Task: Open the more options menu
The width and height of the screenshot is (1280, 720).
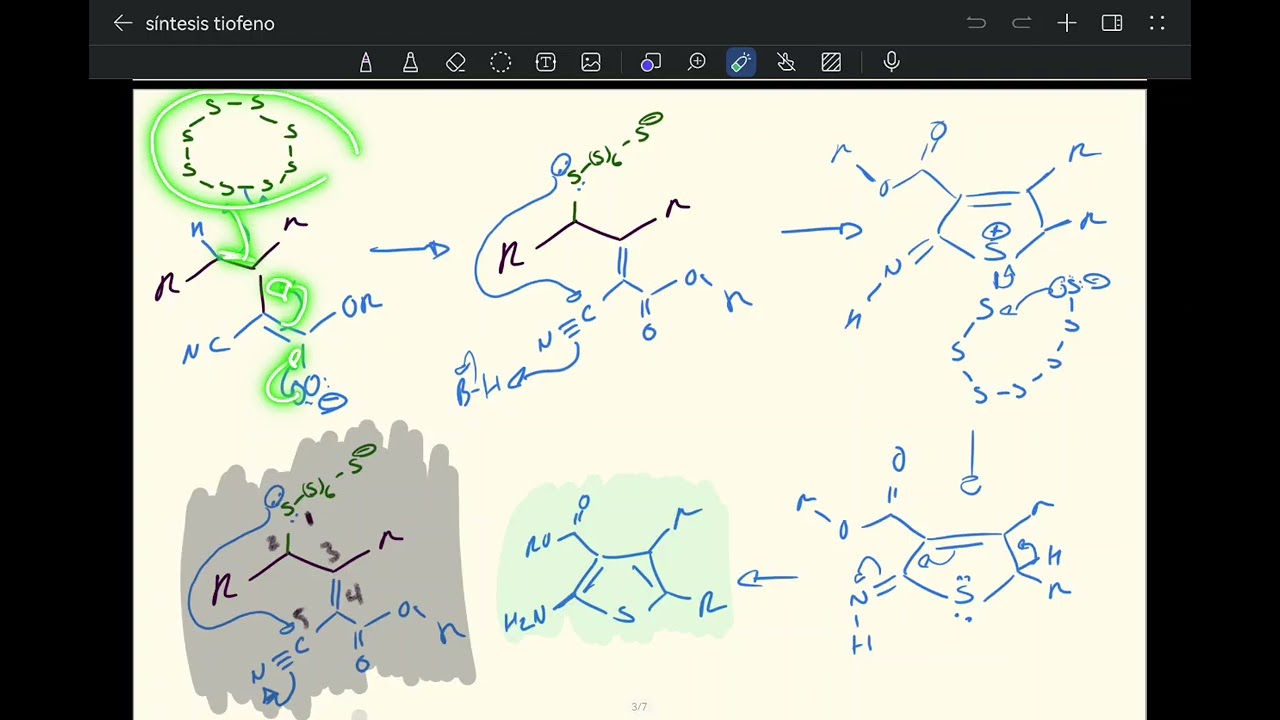Action: [x=1157, y=23]
